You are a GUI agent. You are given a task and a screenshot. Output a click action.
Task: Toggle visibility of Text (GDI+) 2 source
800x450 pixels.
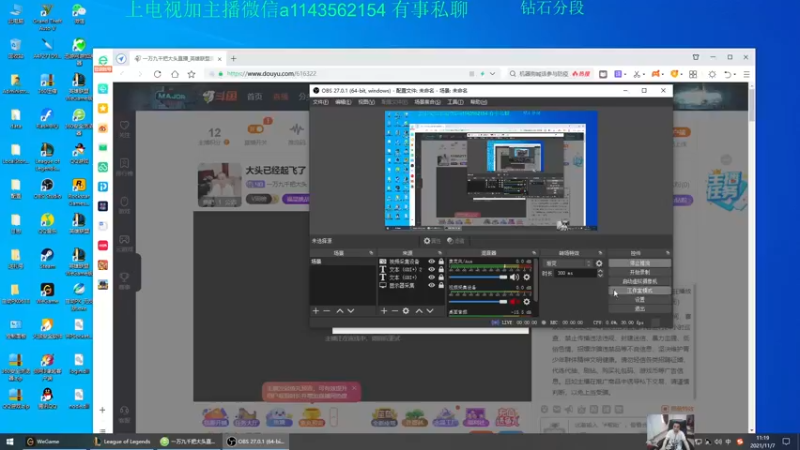tap(432, 269)
